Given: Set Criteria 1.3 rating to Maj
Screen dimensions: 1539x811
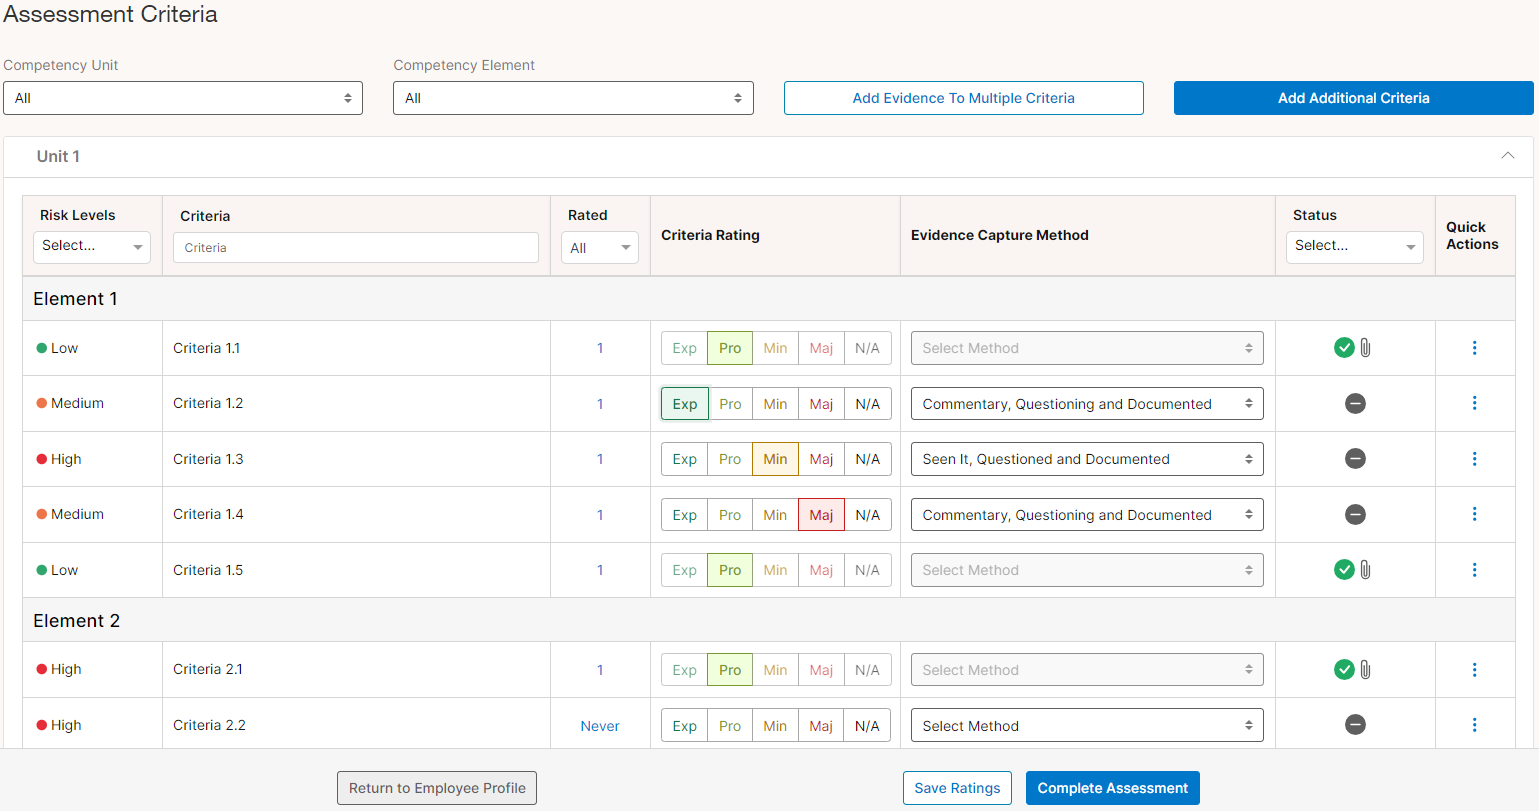Looking at the screenshot, I should click(x=821, y=459).
